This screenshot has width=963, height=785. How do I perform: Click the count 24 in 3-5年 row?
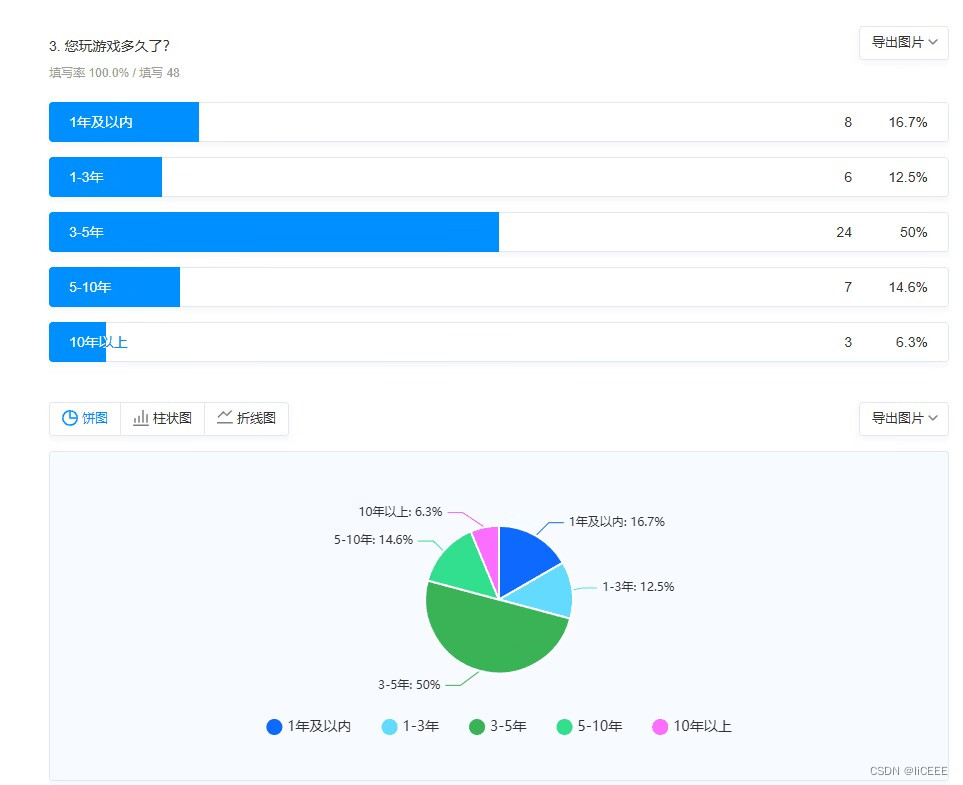844,232
